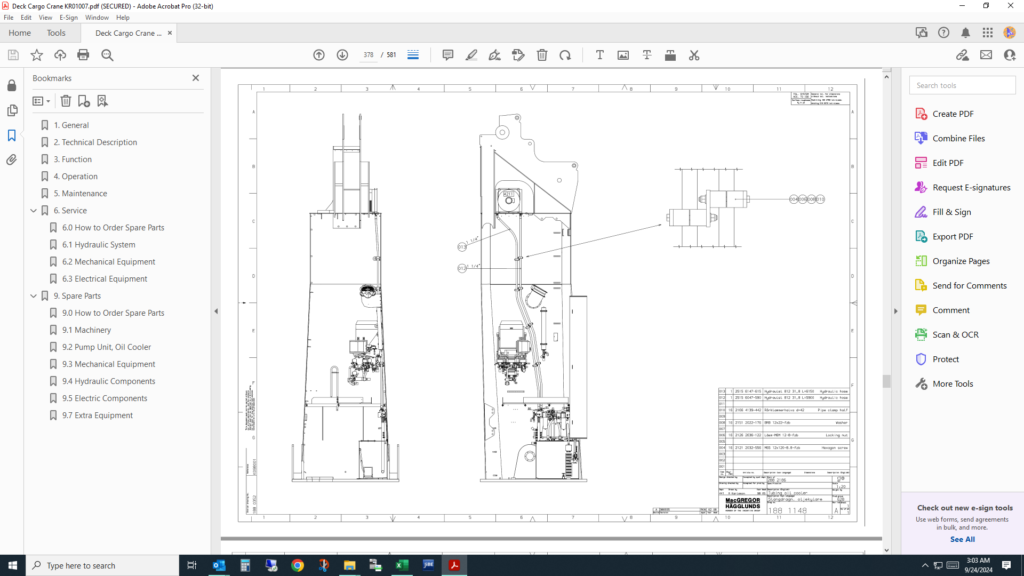Click the Windows taskbar search box

[x=103, y=566]
